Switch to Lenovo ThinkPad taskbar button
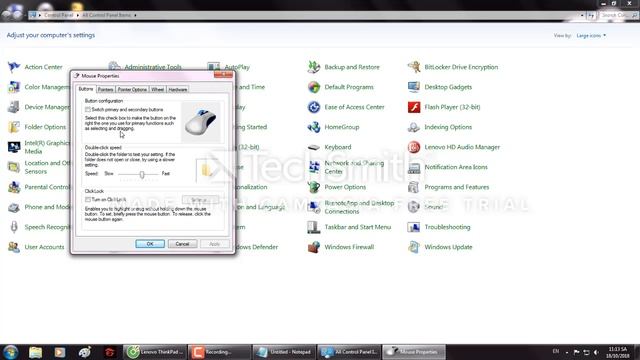Viewport: 640px width, 360px height. pos(155,352)
